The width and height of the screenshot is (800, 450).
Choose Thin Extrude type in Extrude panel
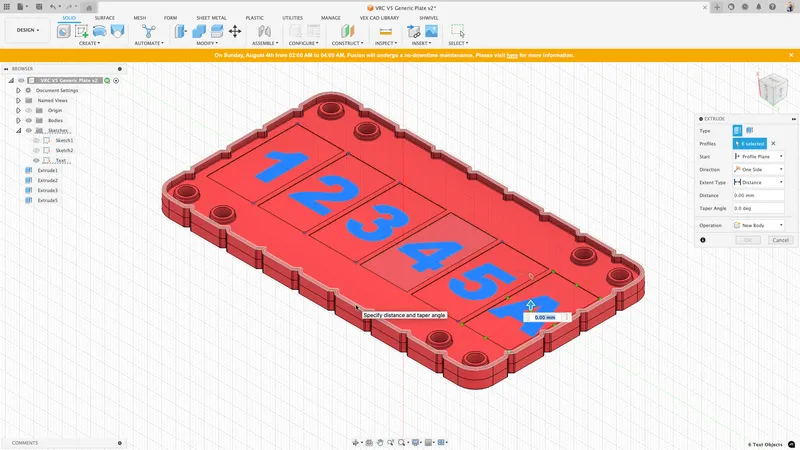(x=750, y=131)
